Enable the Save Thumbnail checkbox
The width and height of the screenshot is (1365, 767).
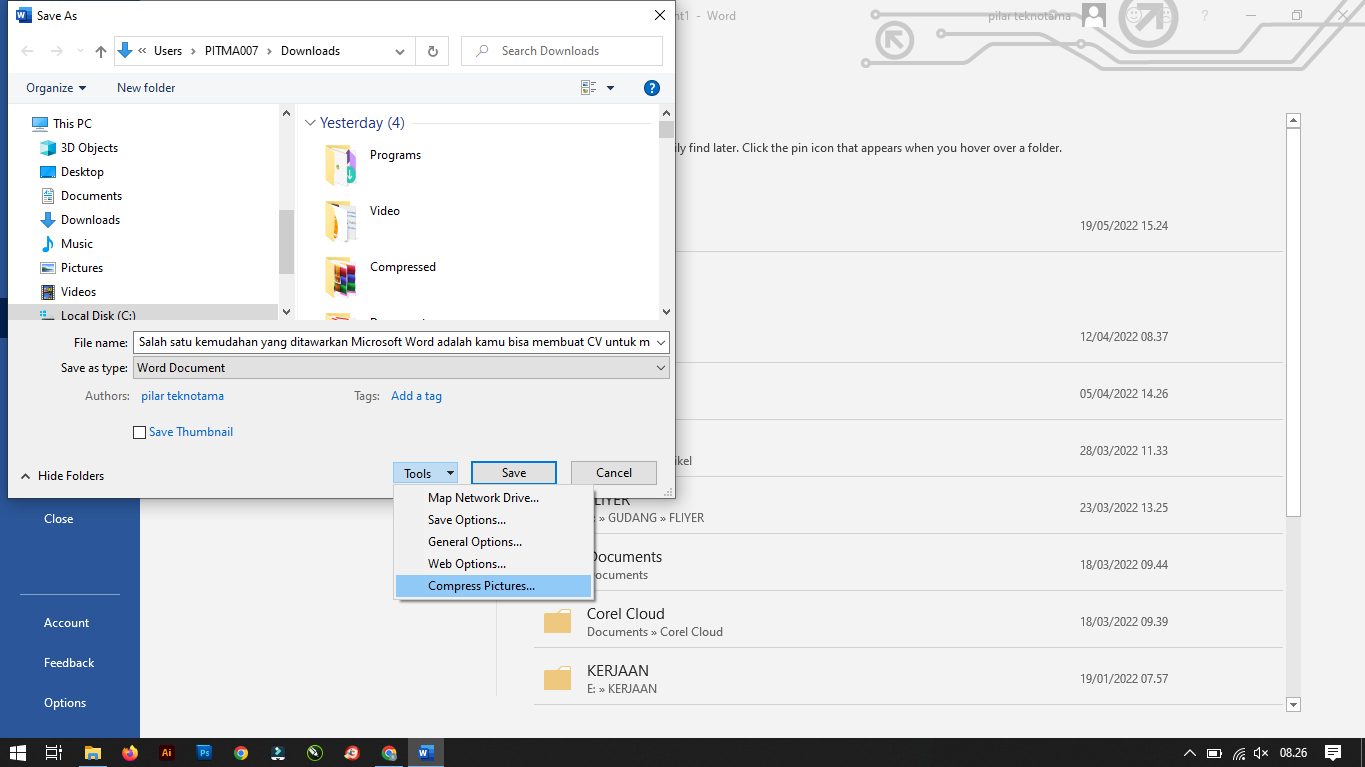tap(140, 432)
